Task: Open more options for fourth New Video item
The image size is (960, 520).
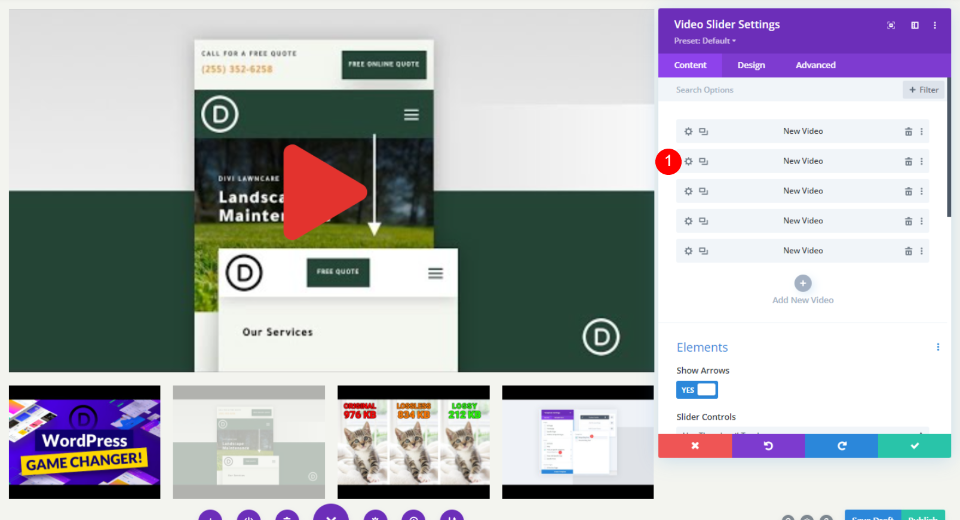Action: point(921,221)
